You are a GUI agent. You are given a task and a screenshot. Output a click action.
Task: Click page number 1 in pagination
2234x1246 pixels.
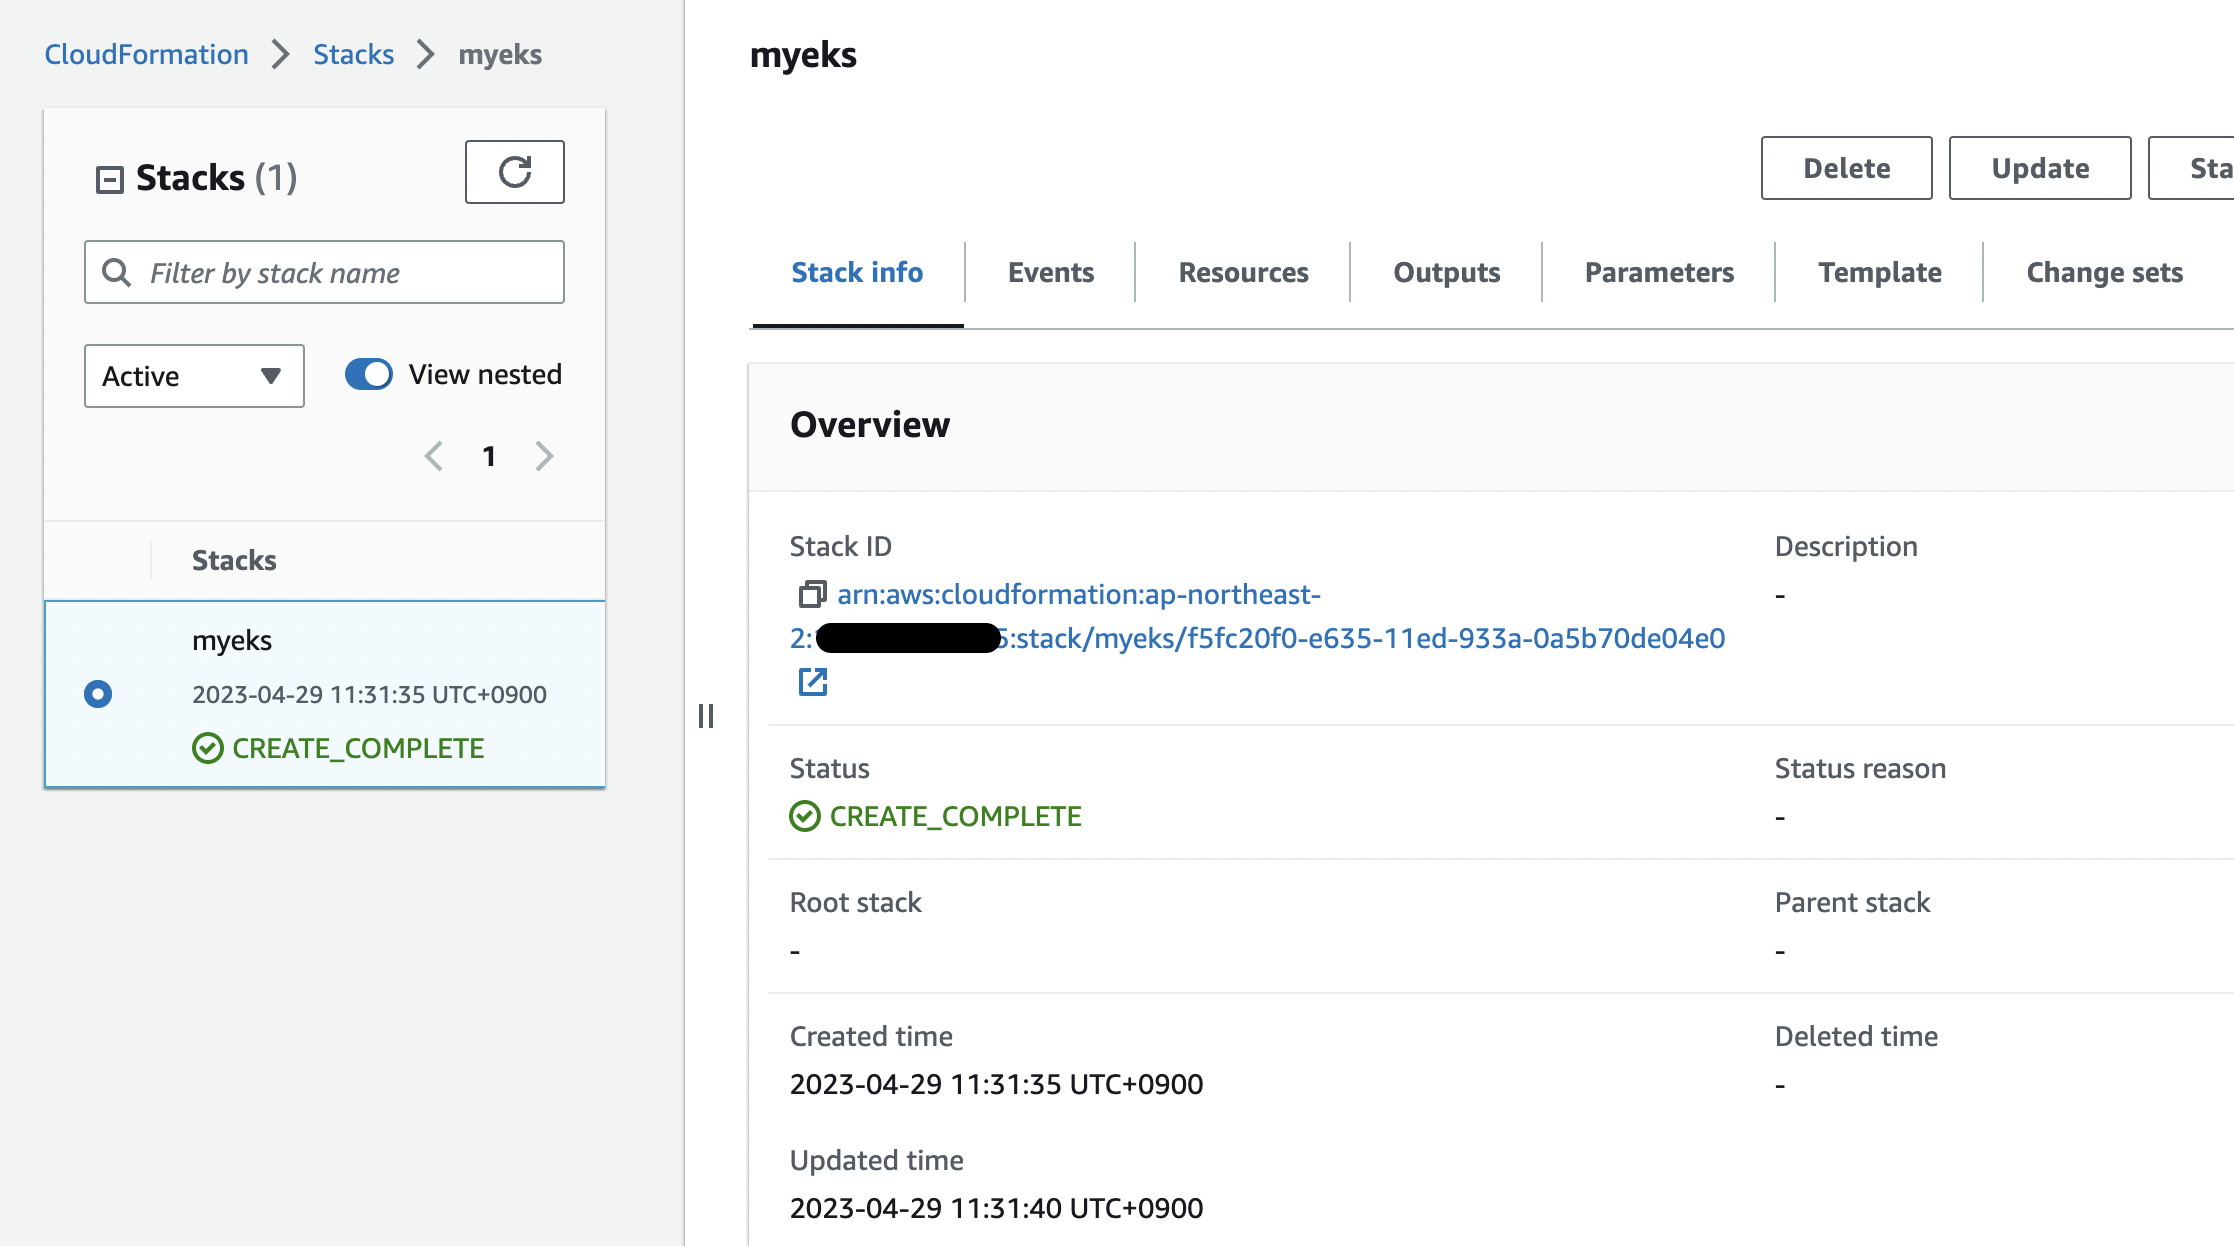pos(489,456)
